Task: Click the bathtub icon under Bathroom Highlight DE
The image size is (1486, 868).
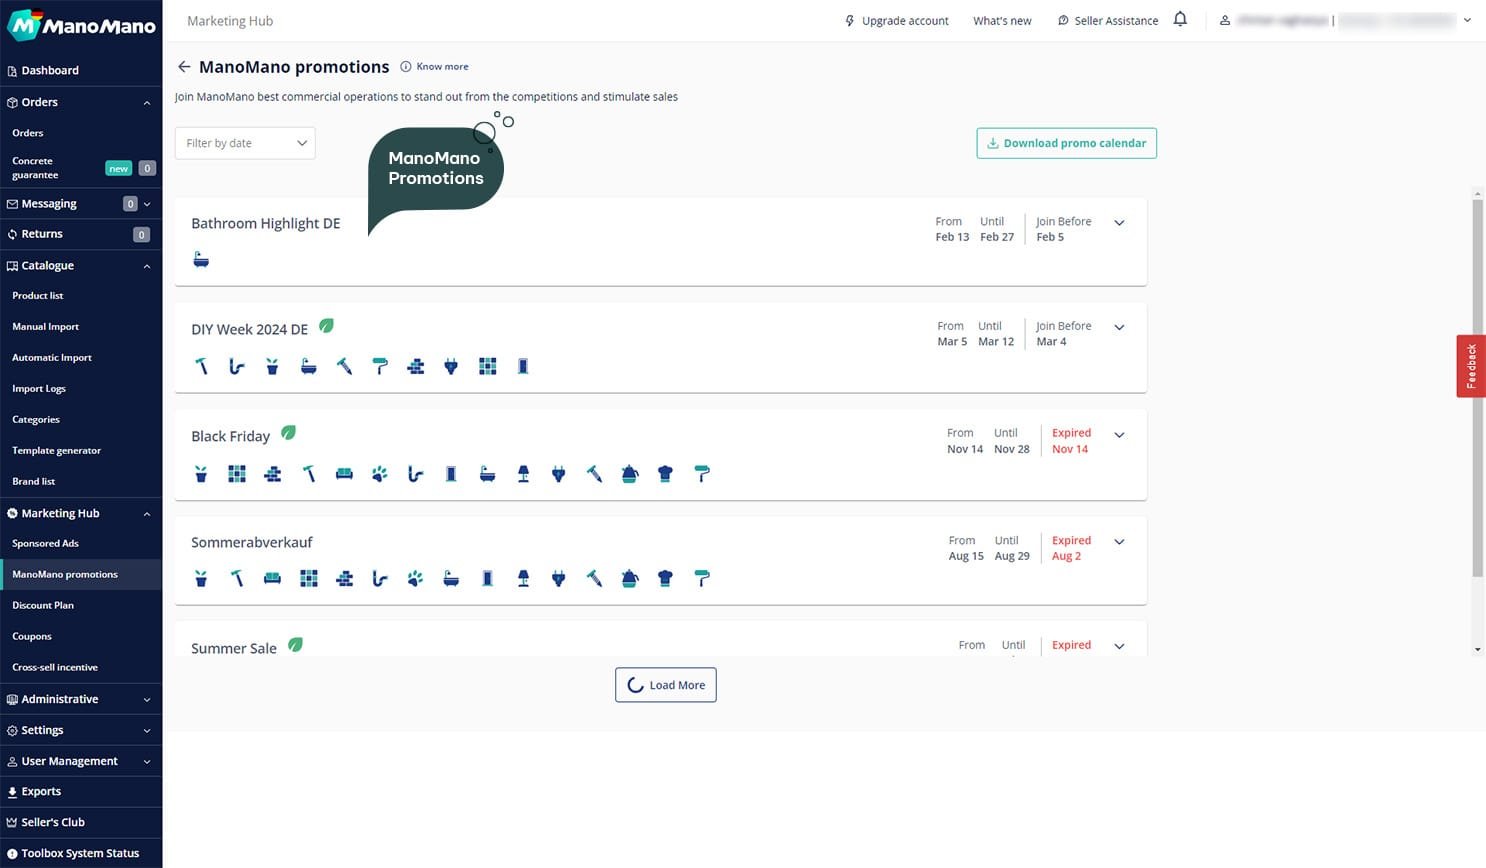Action: point(201,260)
